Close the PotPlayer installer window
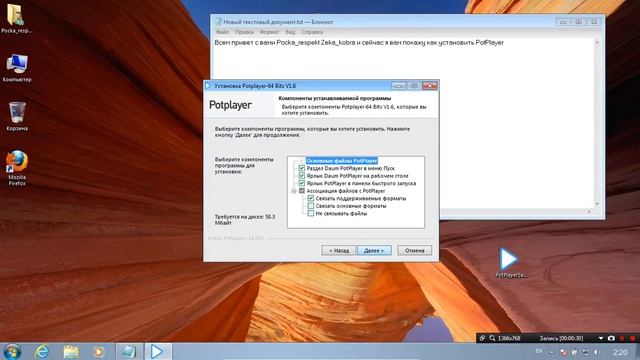 (x=429, y=86)
